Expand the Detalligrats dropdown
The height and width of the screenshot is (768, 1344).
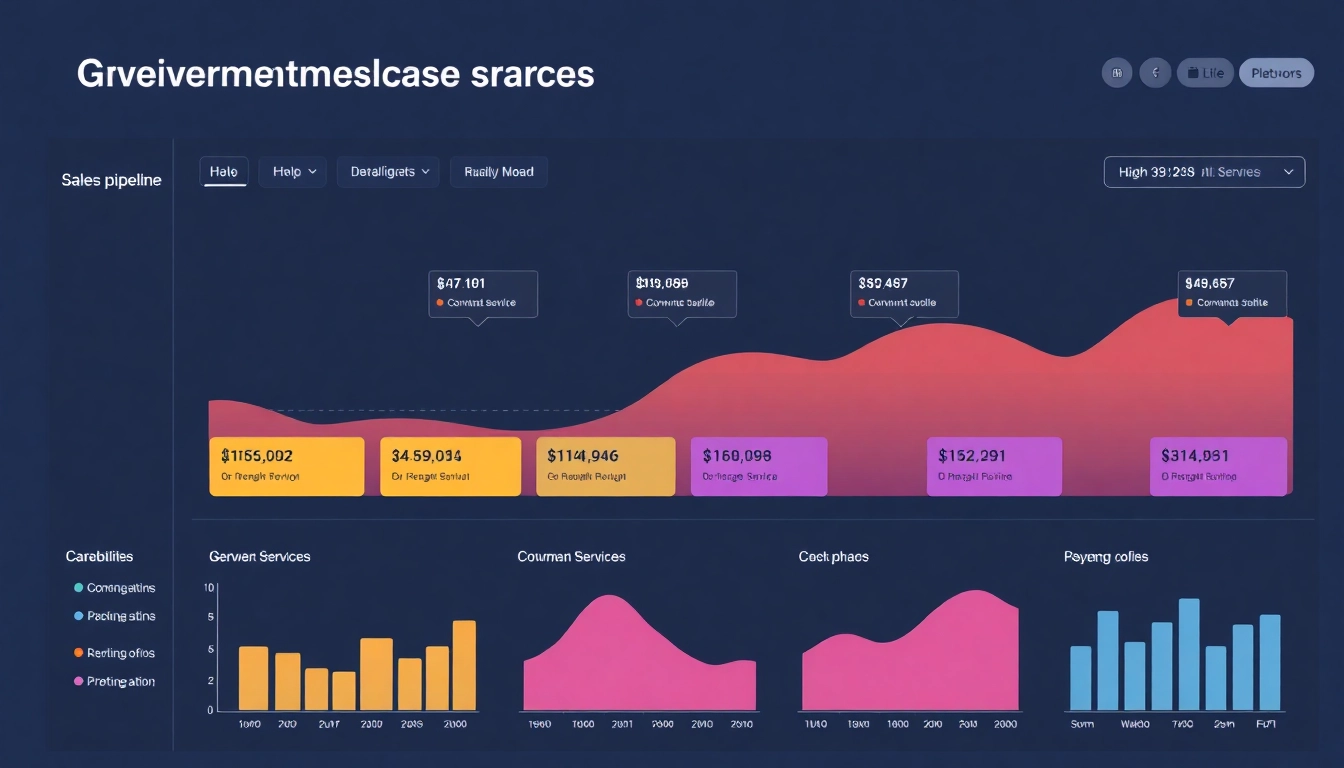(x=389, y=172)
